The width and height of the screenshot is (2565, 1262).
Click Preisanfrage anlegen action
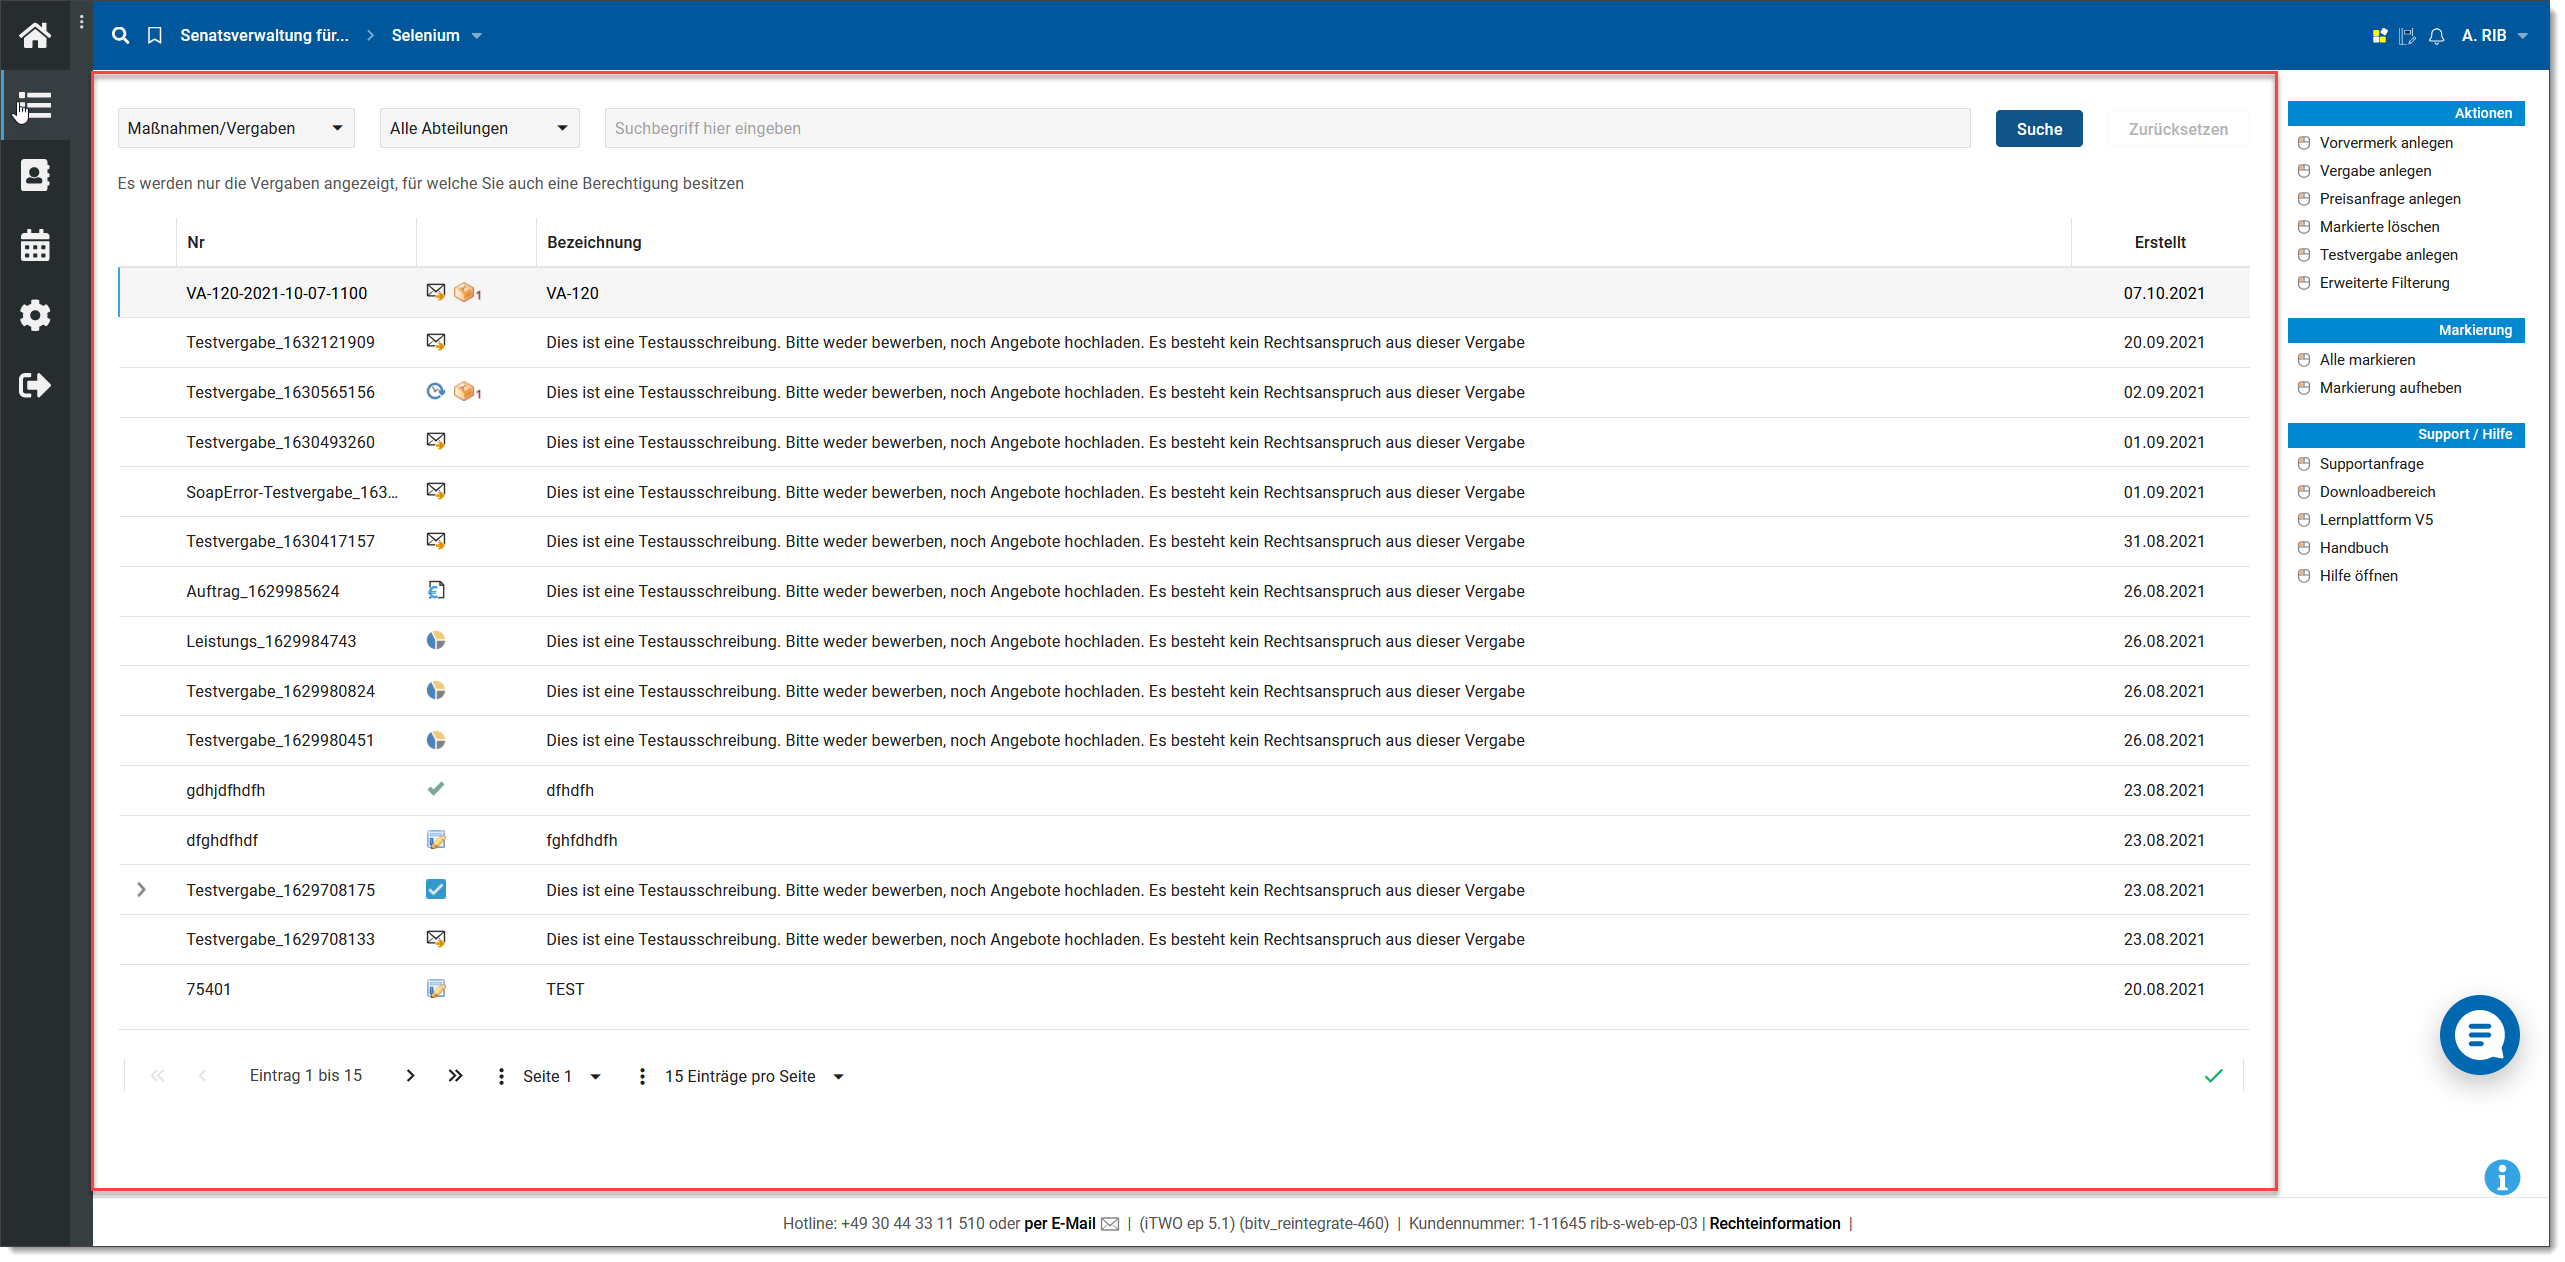pyautogui.click(x=2389, y=199)
